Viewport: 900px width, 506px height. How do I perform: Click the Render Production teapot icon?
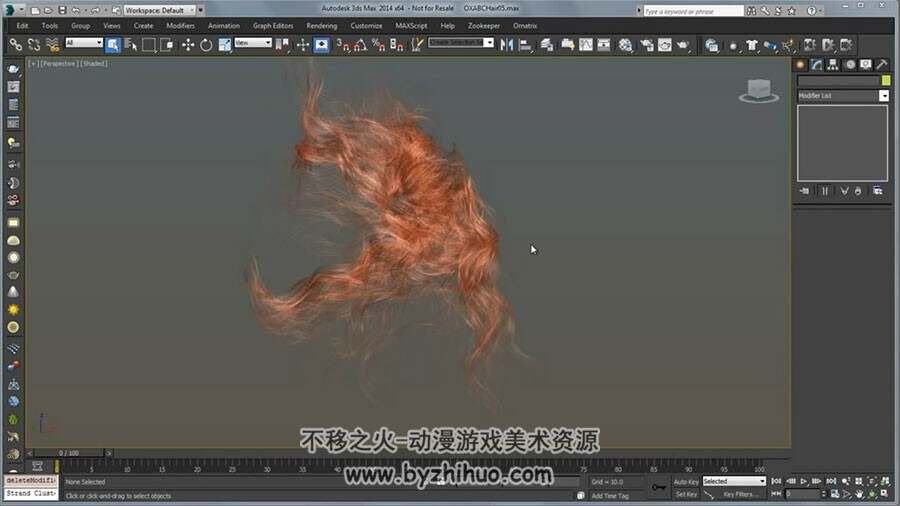click(683, 45)
